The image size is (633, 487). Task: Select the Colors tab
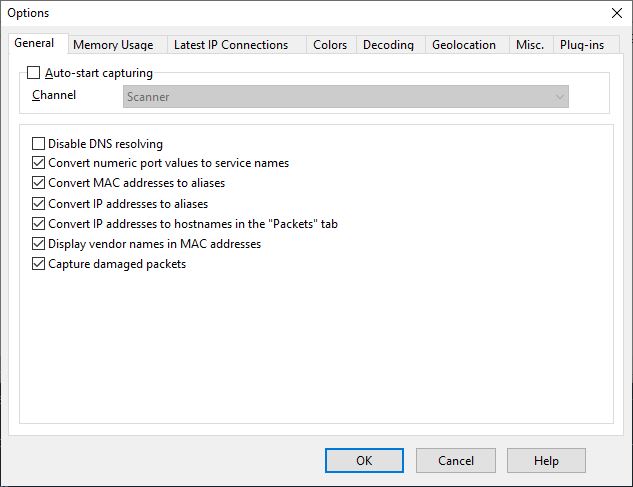coord(330,45)
